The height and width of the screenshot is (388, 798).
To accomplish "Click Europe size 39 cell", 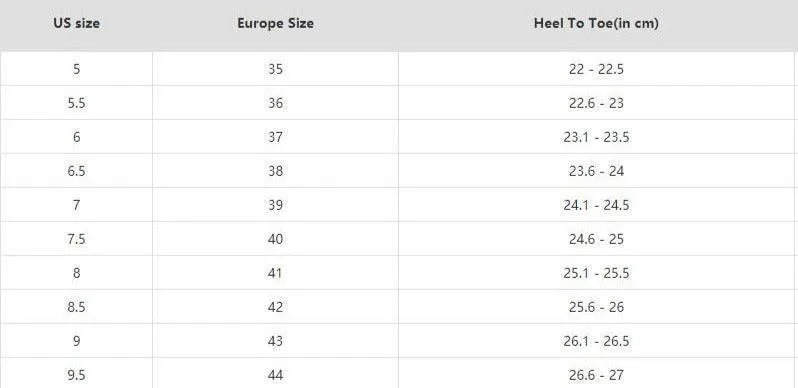I will (x=275, y=205).
